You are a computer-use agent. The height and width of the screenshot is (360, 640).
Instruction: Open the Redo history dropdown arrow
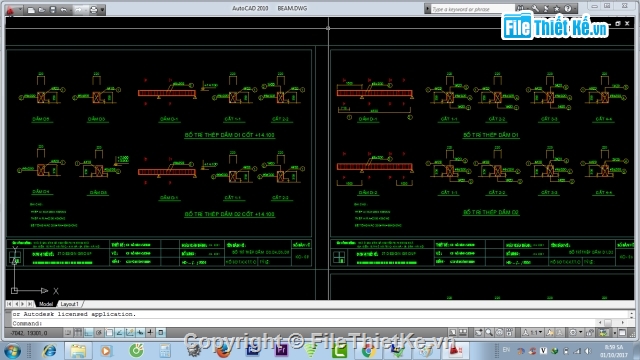pyautogui.click(x=86, y=10)
